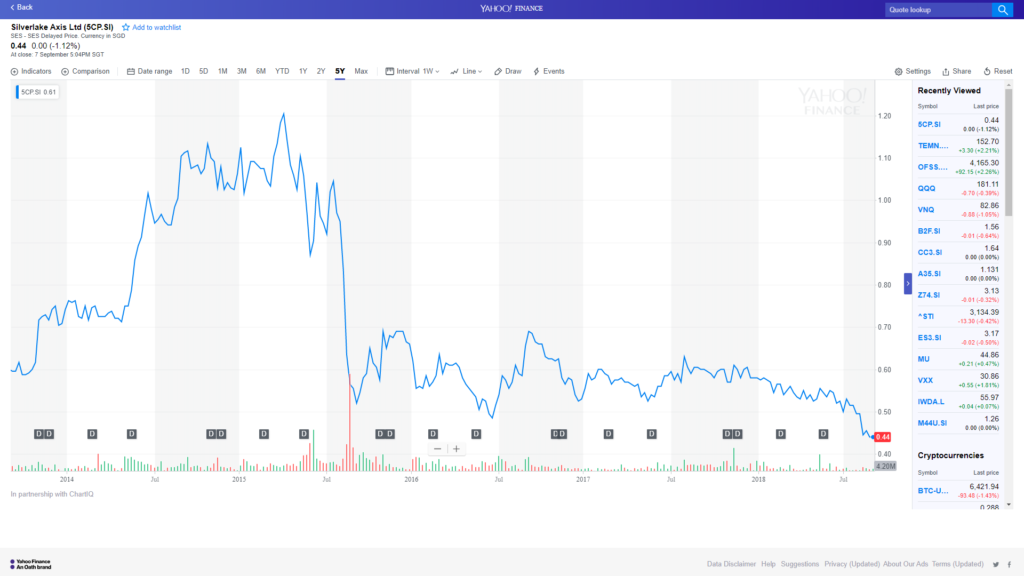The image size is (1024, 576).
Task: Reset the chart view
Action: point(998,71)
